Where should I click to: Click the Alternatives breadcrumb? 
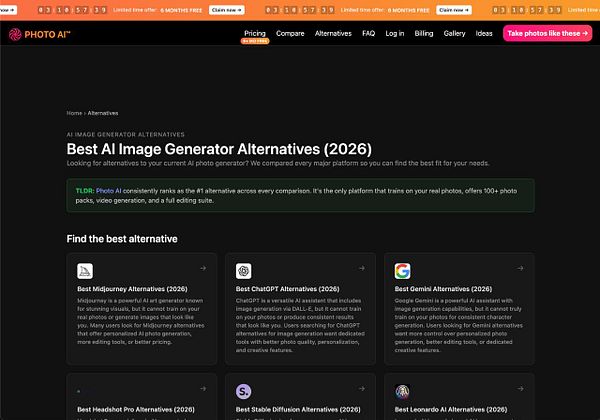[103, 113]
